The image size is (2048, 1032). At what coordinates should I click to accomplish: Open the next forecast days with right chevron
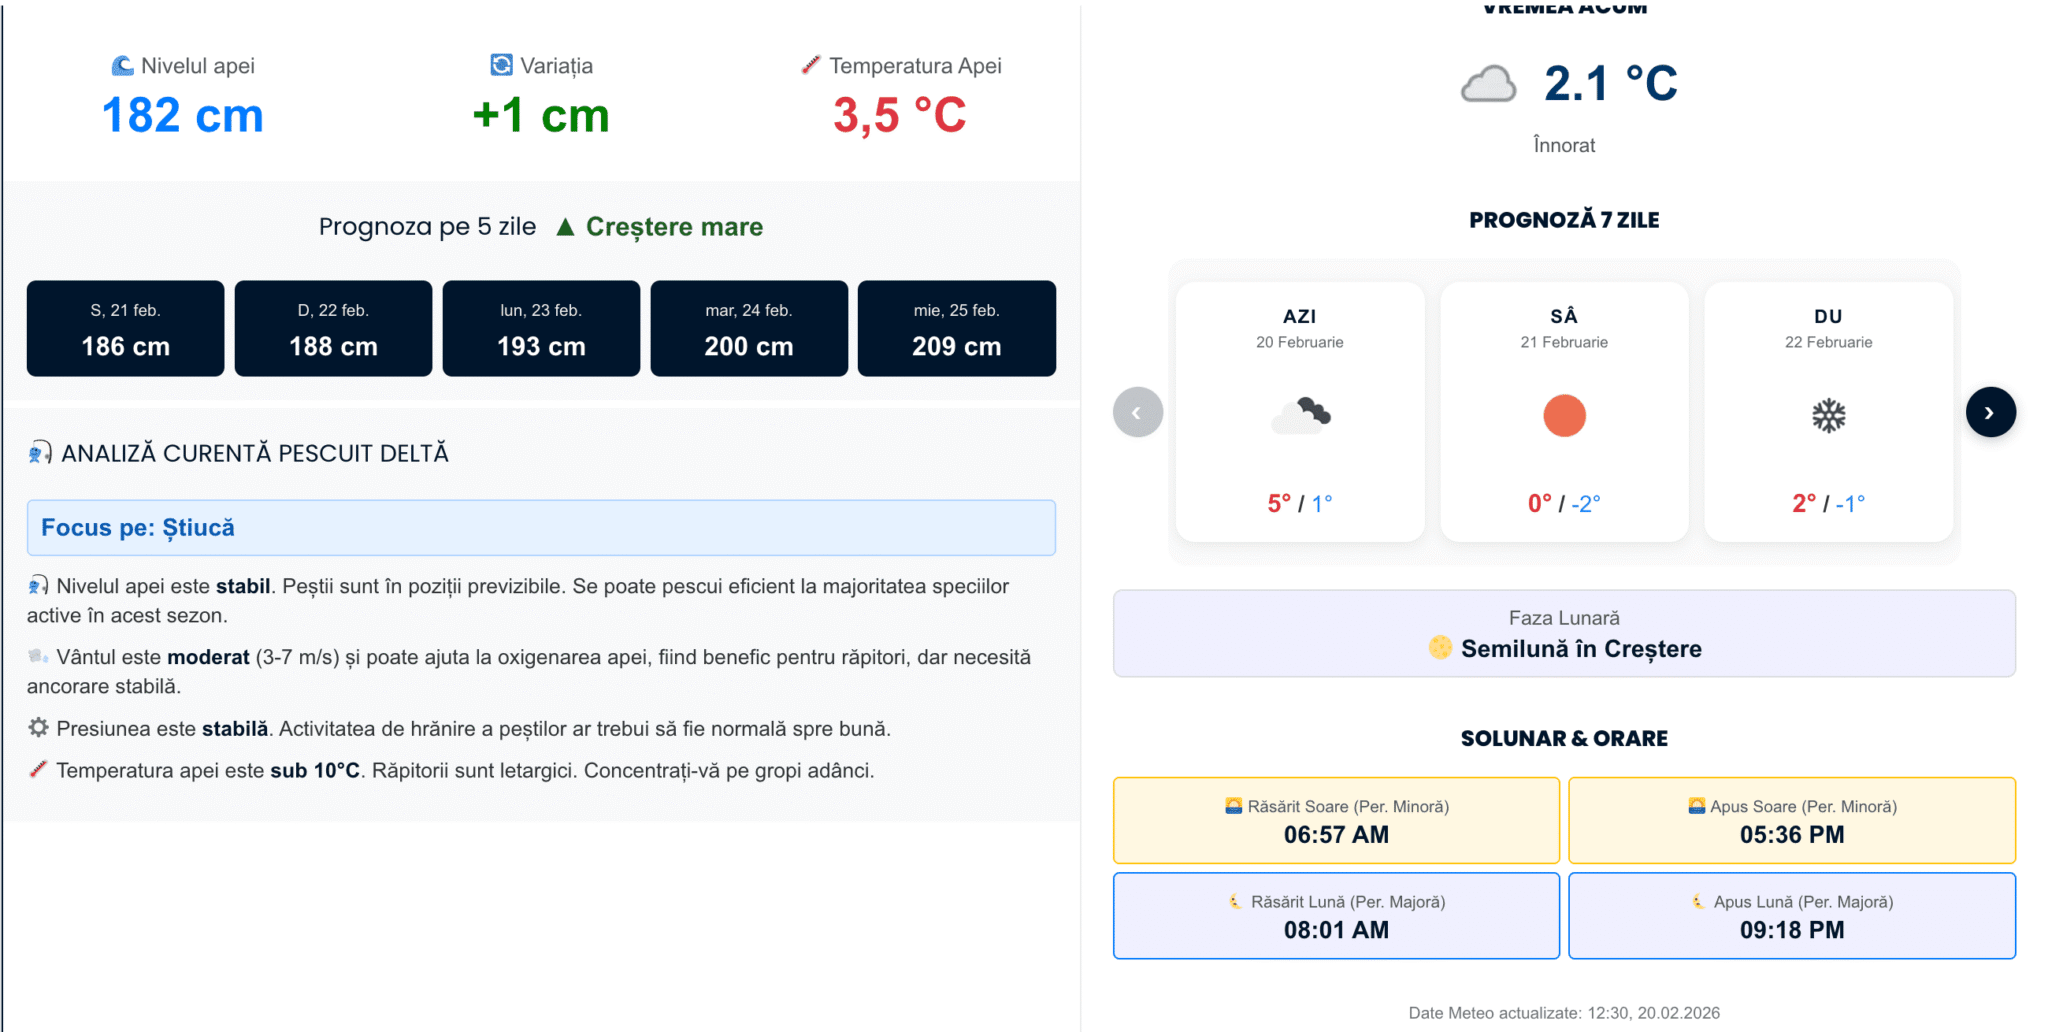pyautogui.click(x=1991, y=411)
